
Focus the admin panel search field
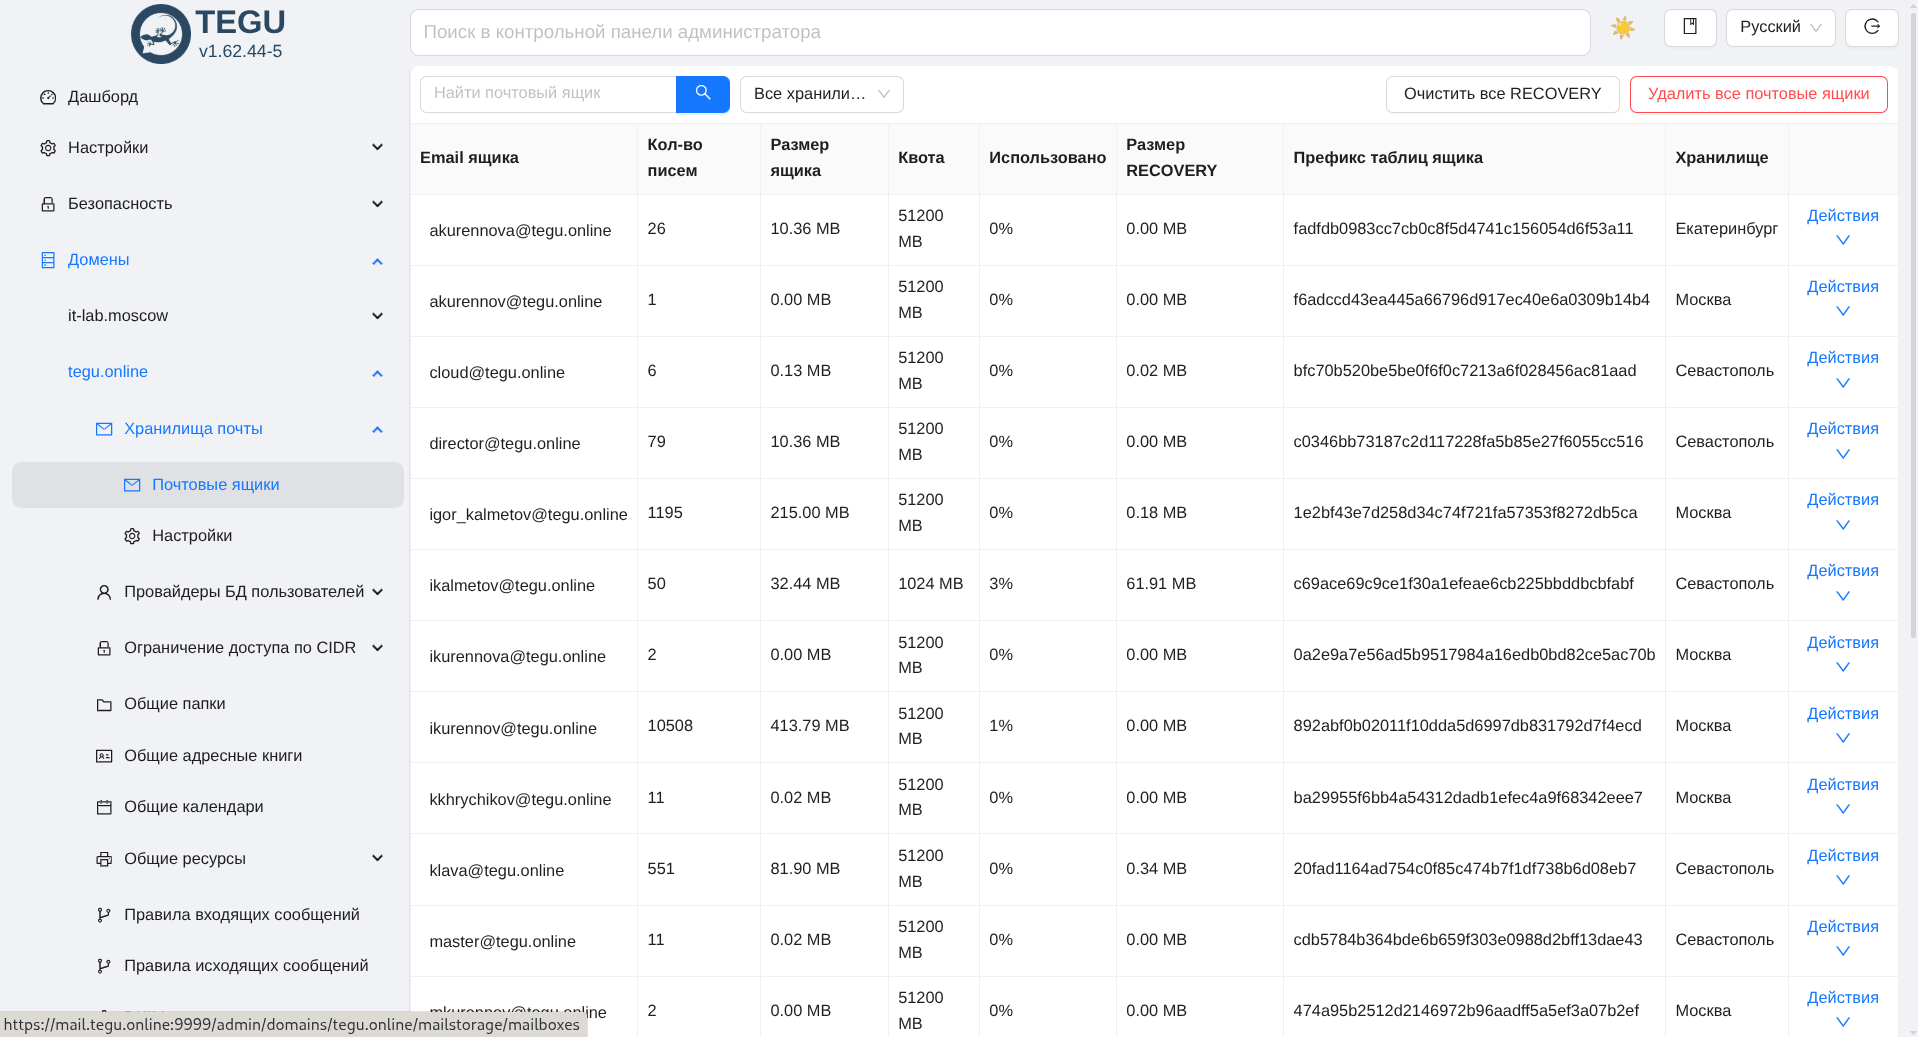[999, 32]
